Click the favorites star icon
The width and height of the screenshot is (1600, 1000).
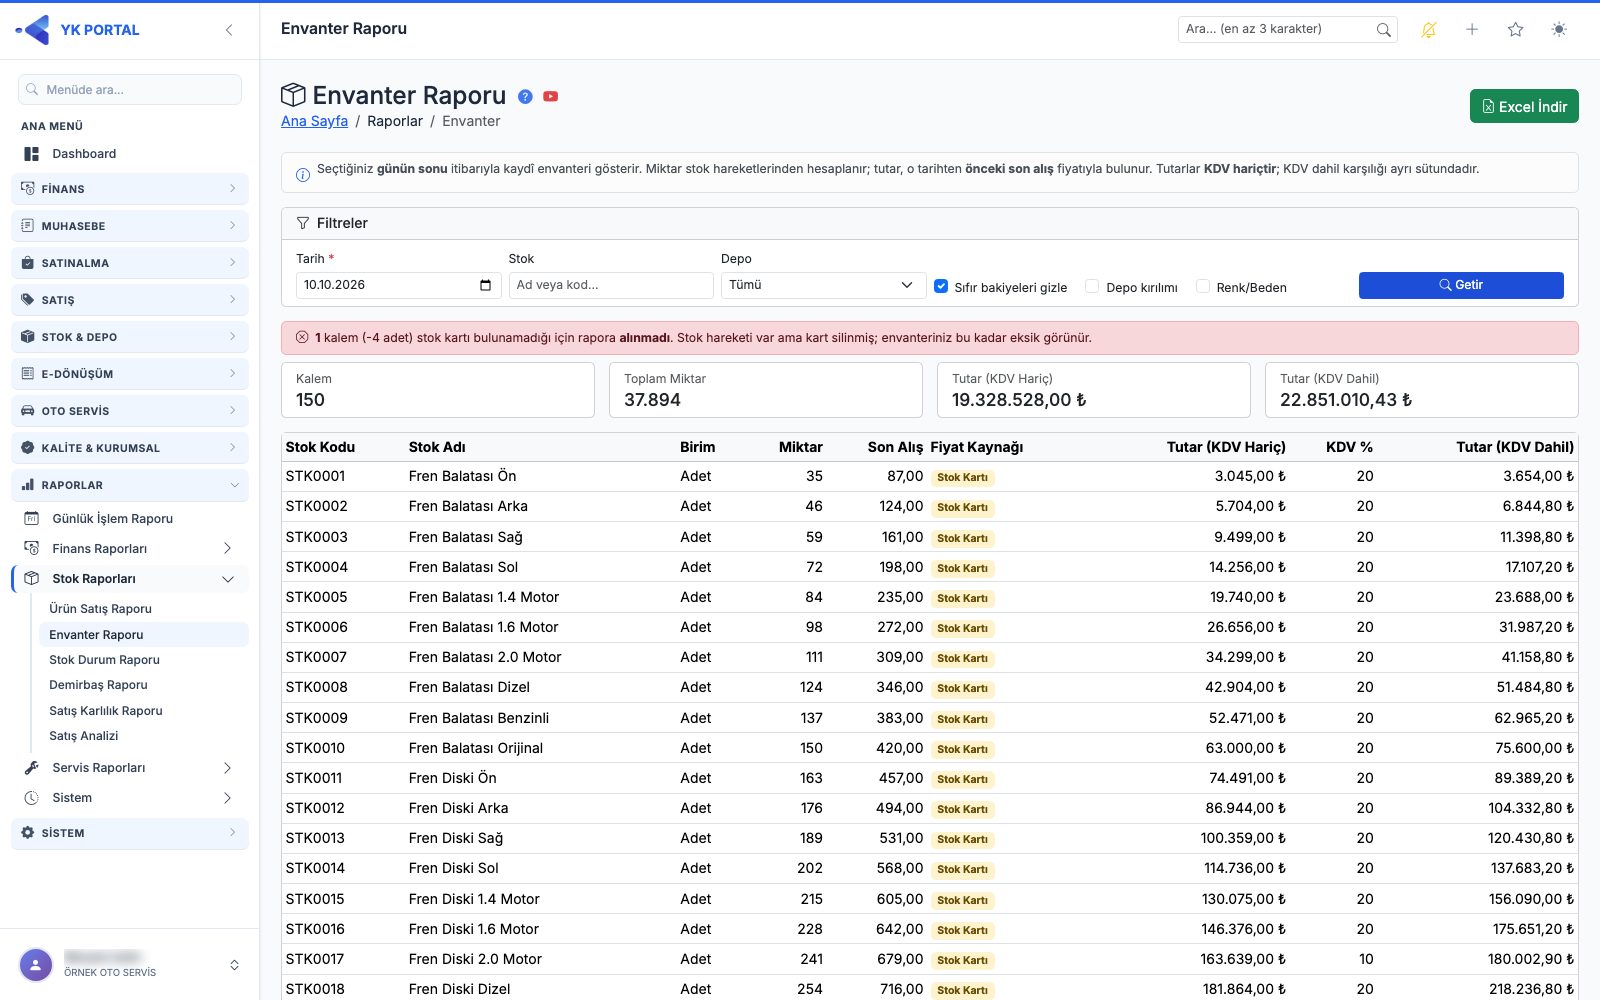click(x=1515, y=30)
